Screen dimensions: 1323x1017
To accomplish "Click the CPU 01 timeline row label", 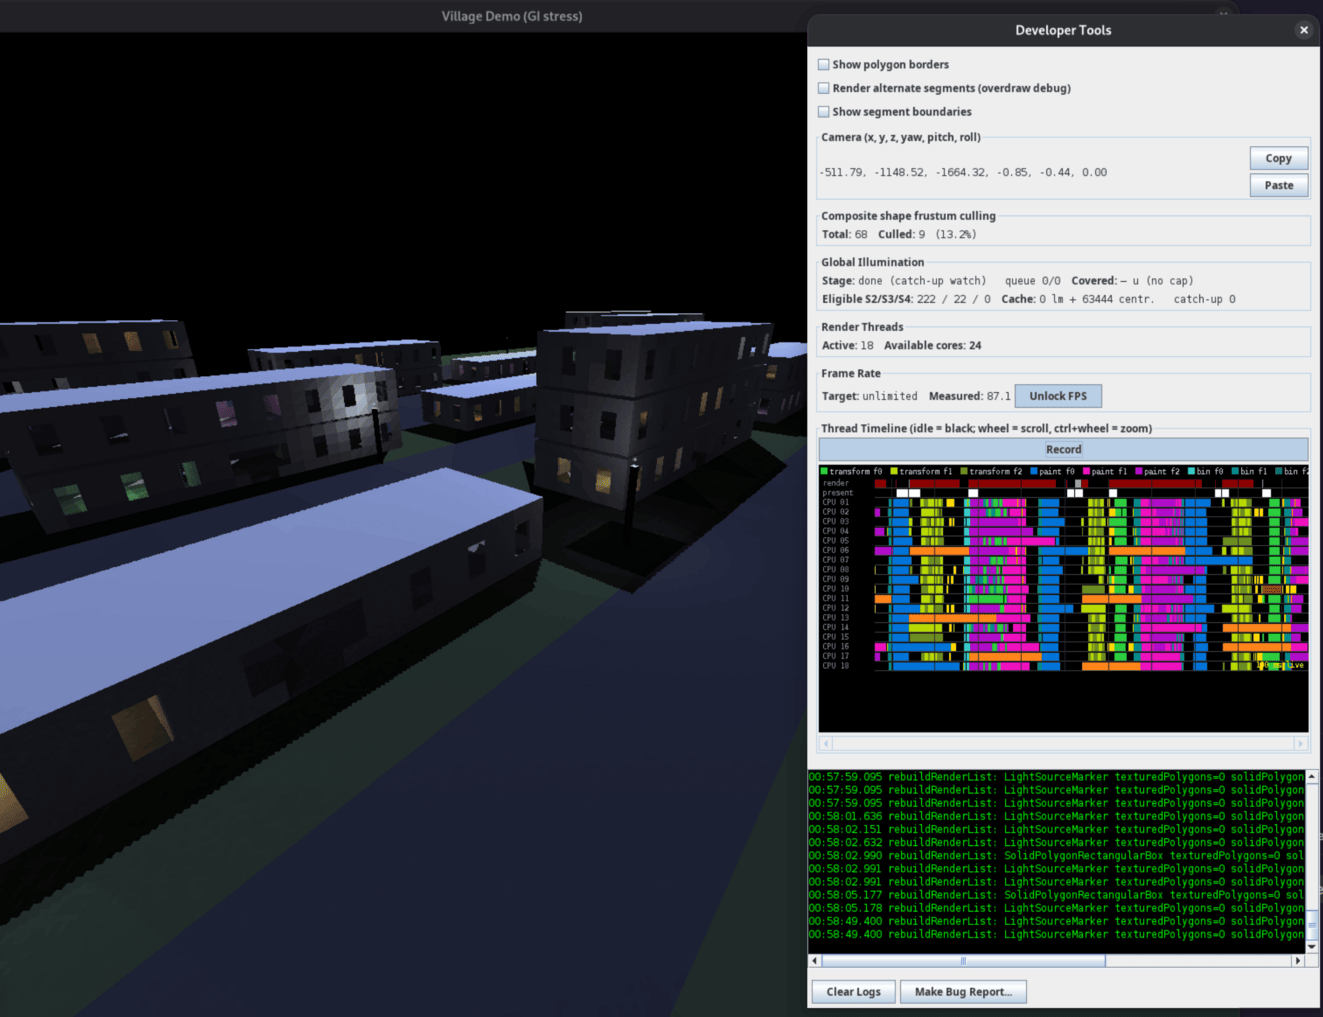I will click(836, 502).
